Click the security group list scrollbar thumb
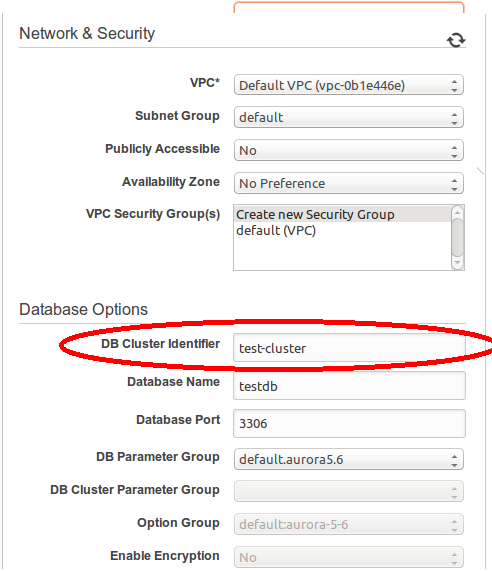This screenshot has height=571, width=492. [457, 237]
